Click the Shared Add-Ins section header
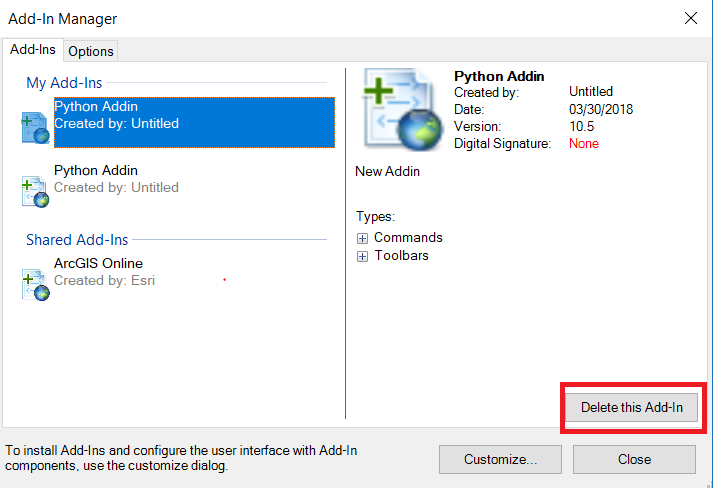Image resolution: width=717 pixels, height=489 pixels. coord(77,240)
